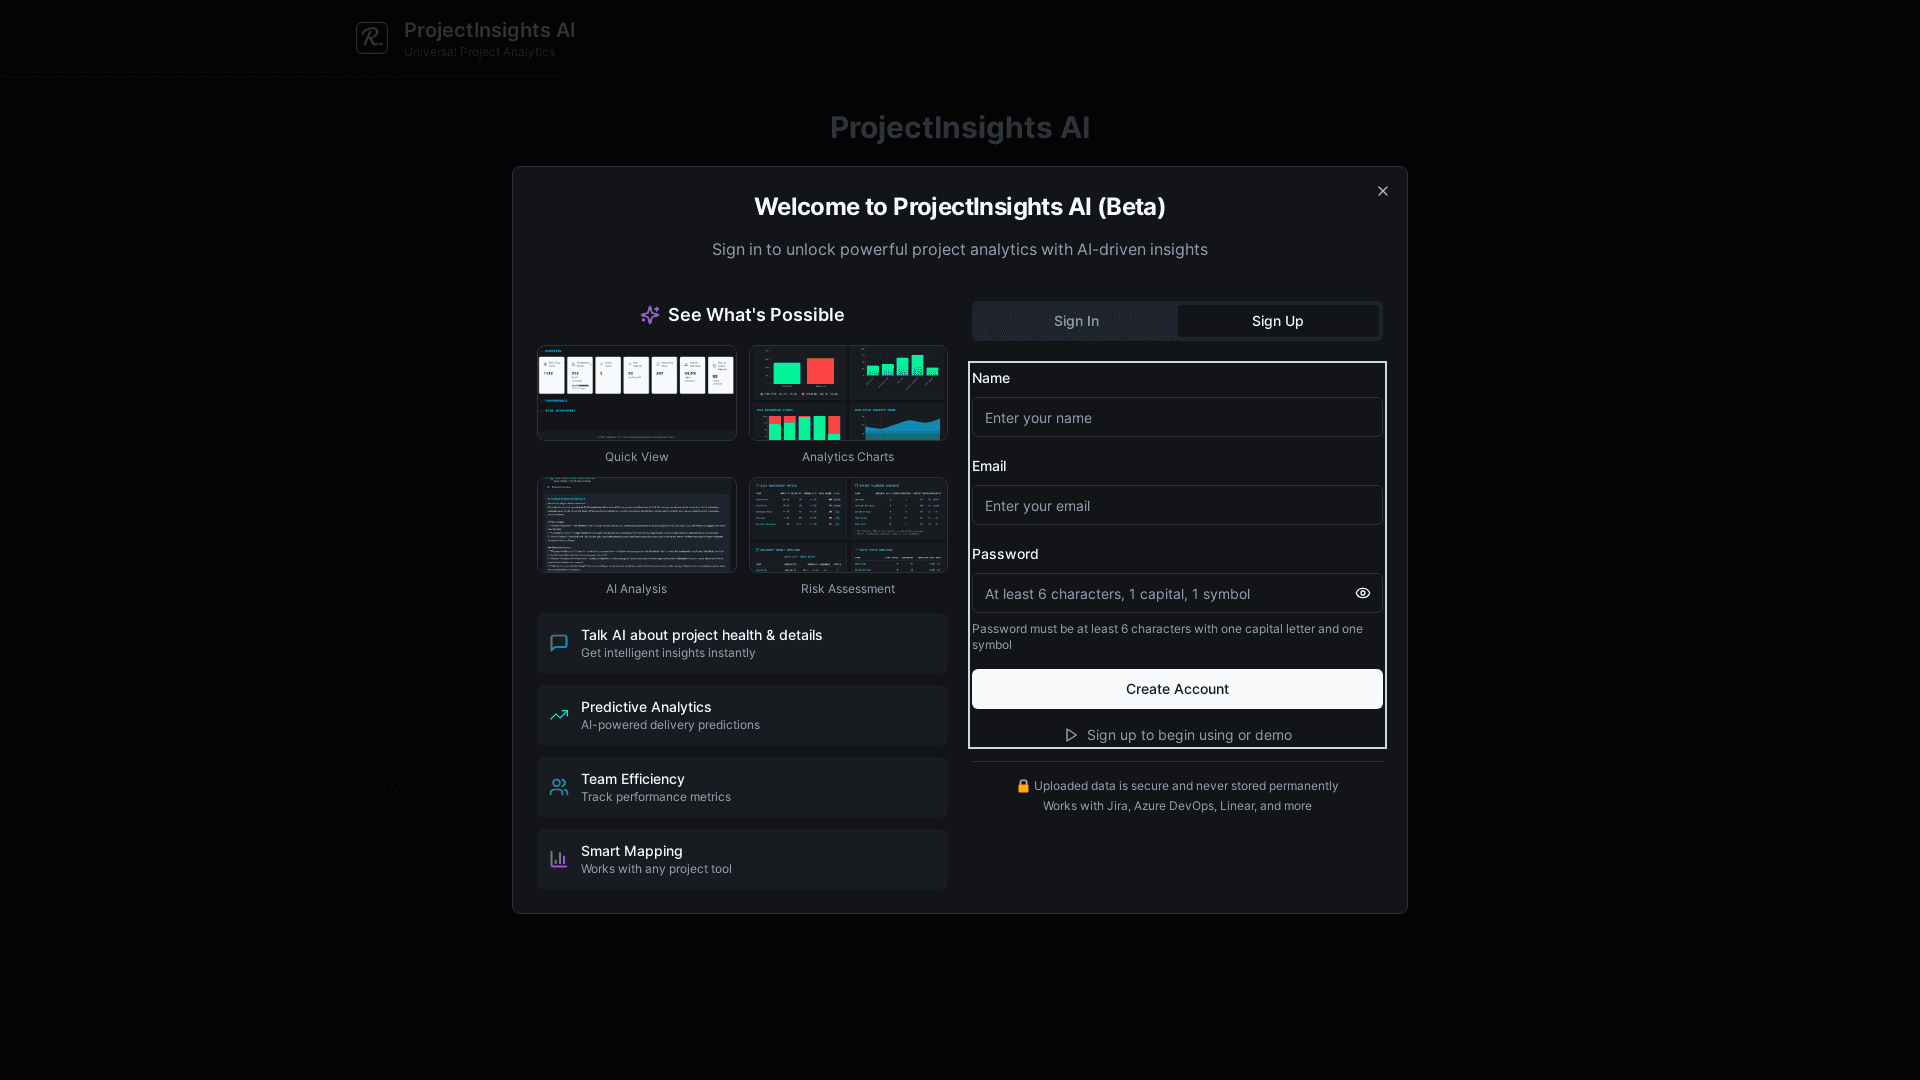
Task: View the Analytics Charts preview
Action: click(x=847, y=393)
